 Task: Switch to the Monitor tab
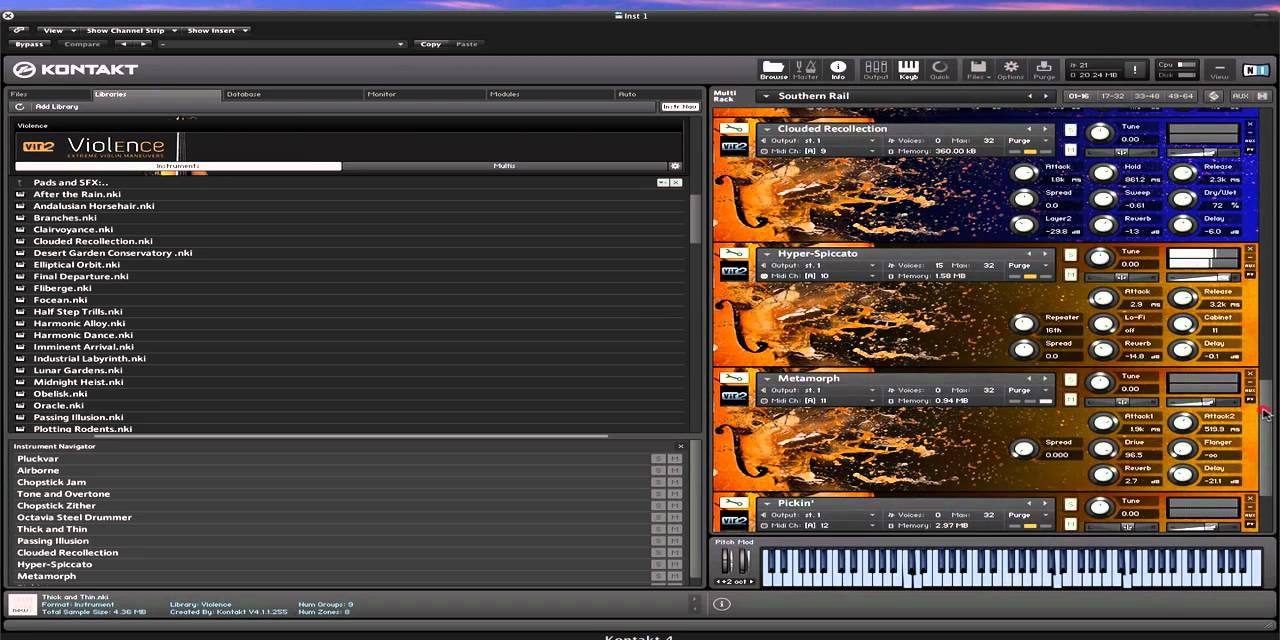click(424, 94)
